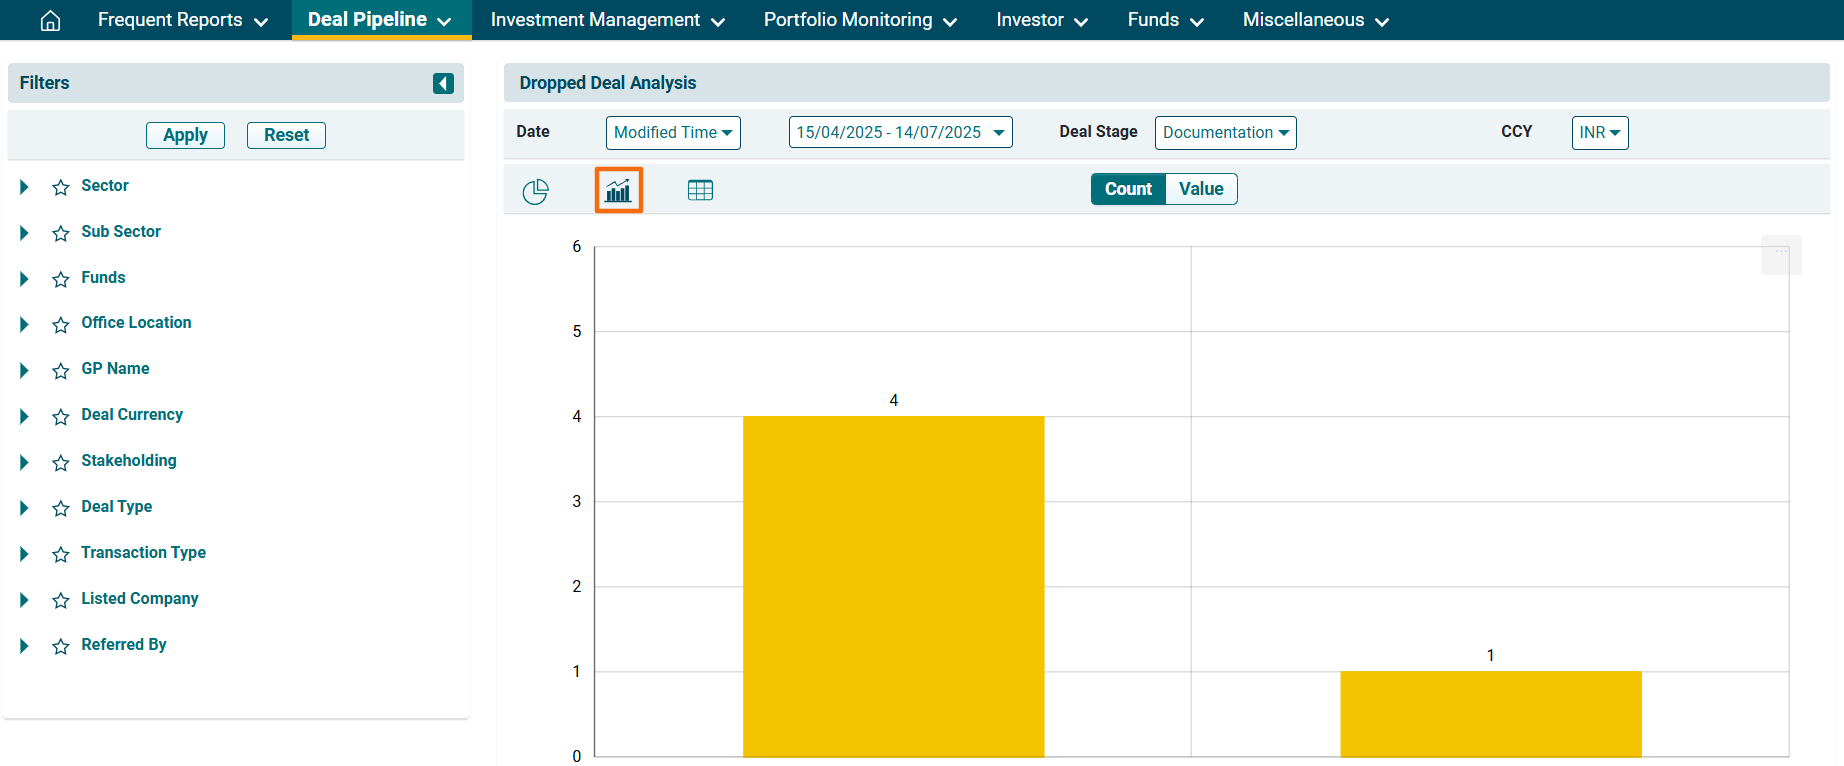Collapse the Filters panel arrow icon
This screenshot has width=1844, height=766.
point(443,83)
